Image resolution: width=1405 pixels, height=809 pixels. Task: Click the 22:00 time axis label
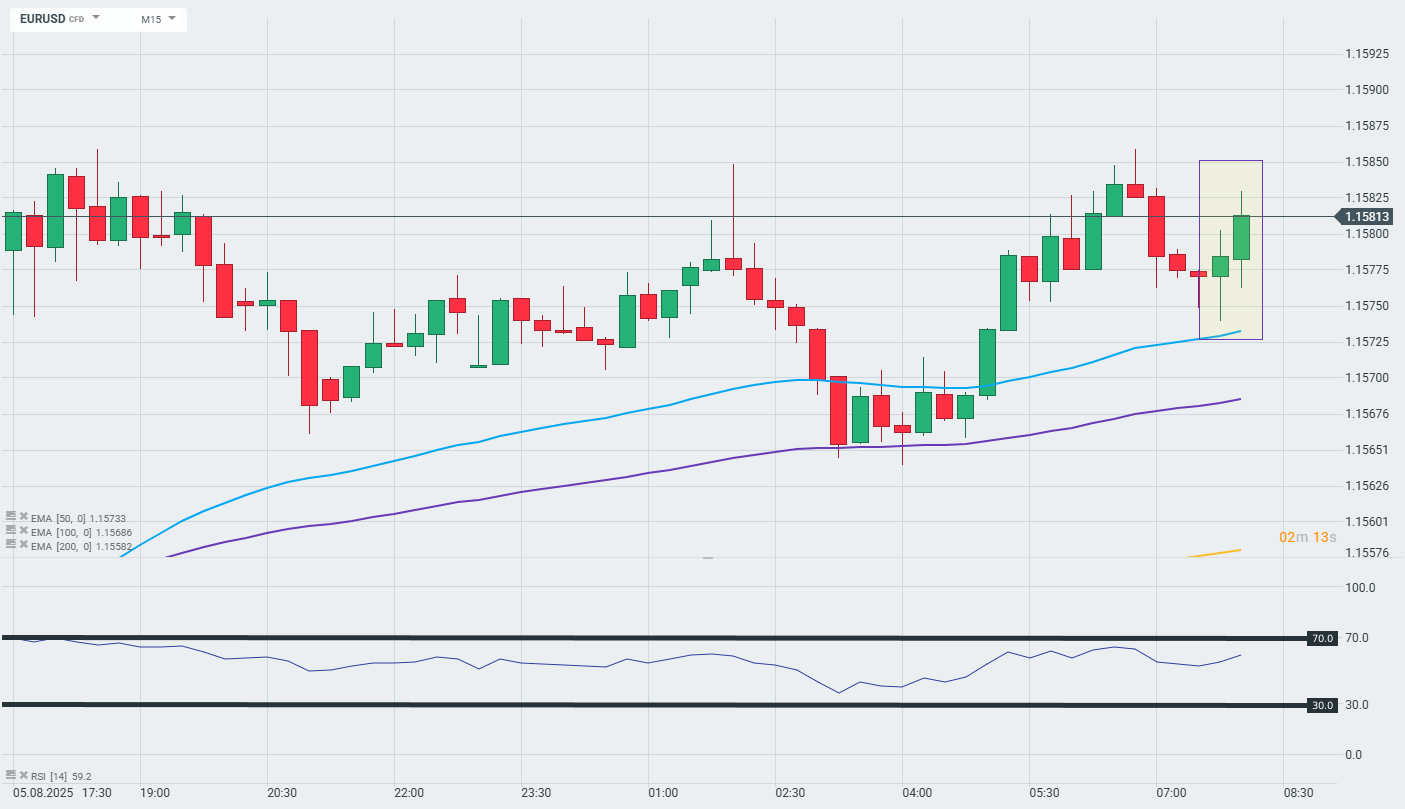click(x=409, y=793)
